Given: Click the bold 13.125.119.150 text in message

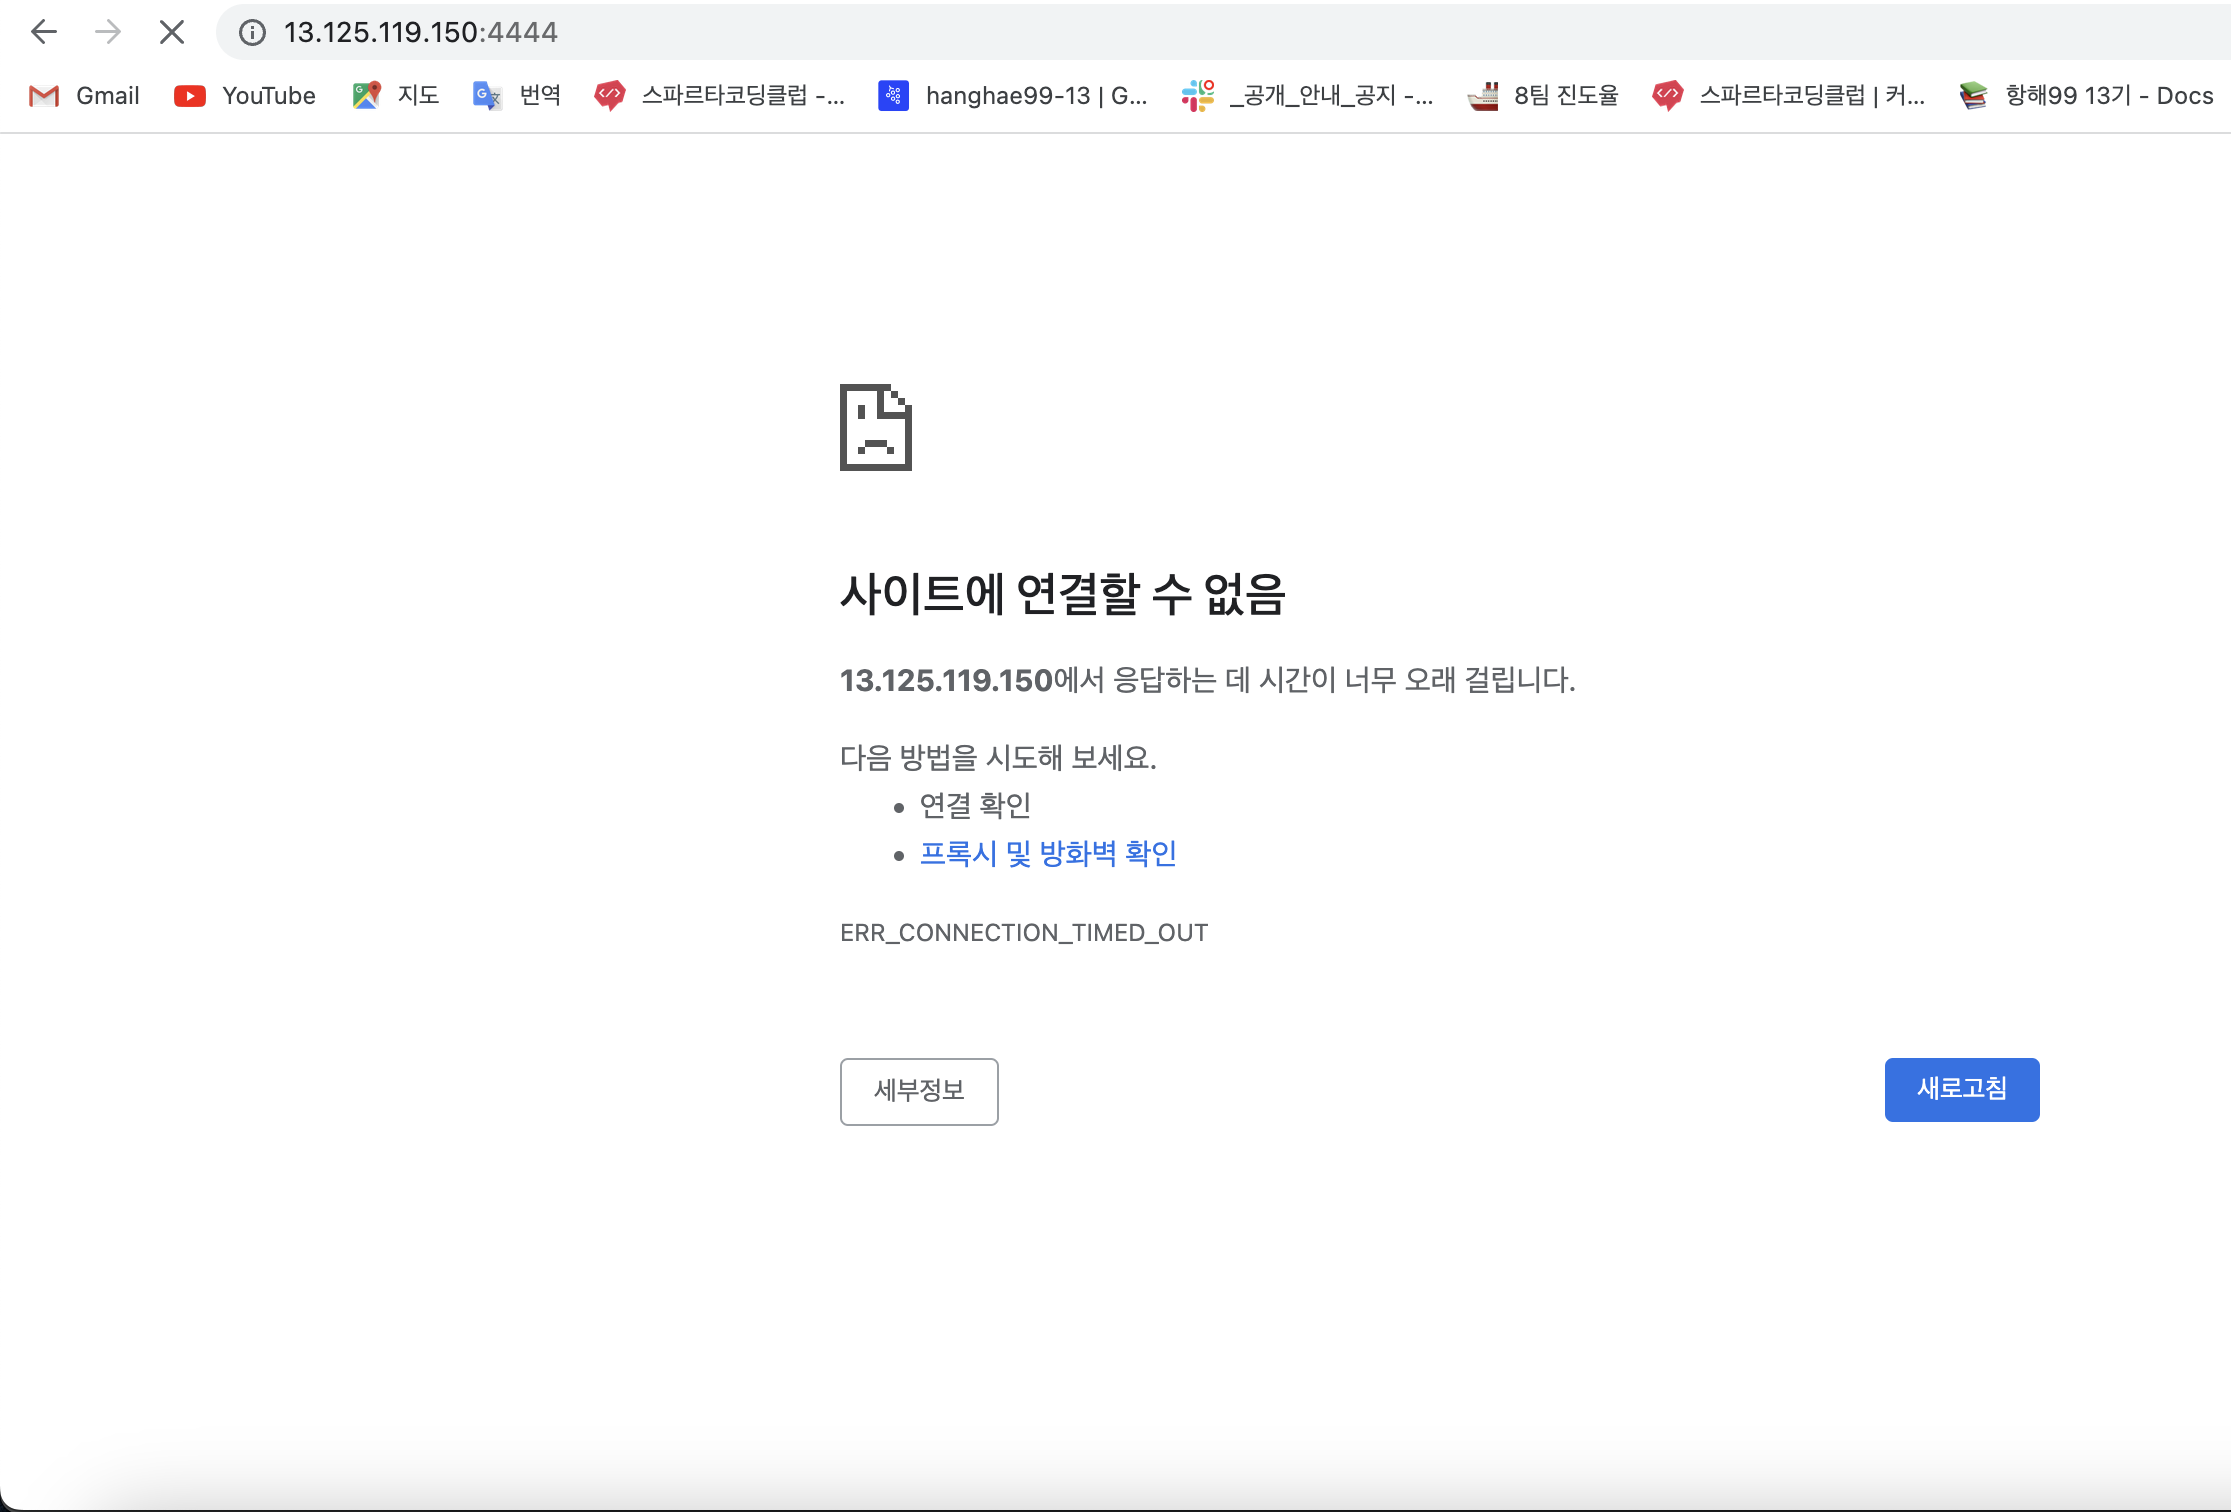Looking at the screenshot, I should pos(946,681).
